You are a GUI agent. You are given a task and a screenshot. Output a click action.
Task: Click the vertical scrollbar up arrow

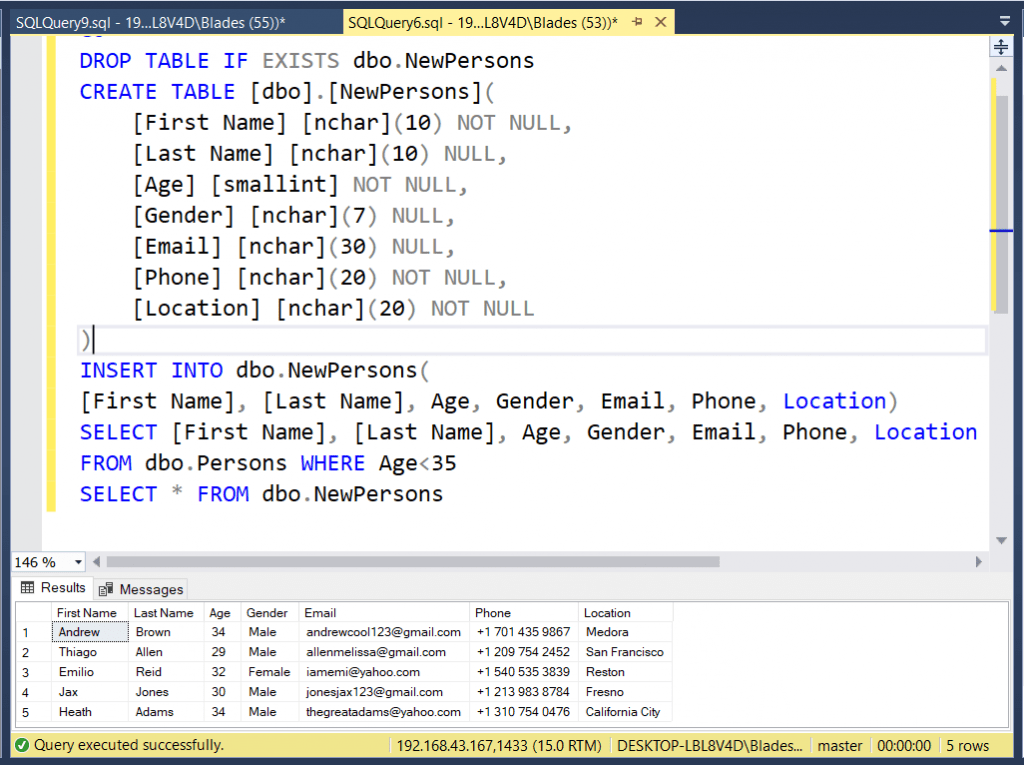coord(1001,67)
